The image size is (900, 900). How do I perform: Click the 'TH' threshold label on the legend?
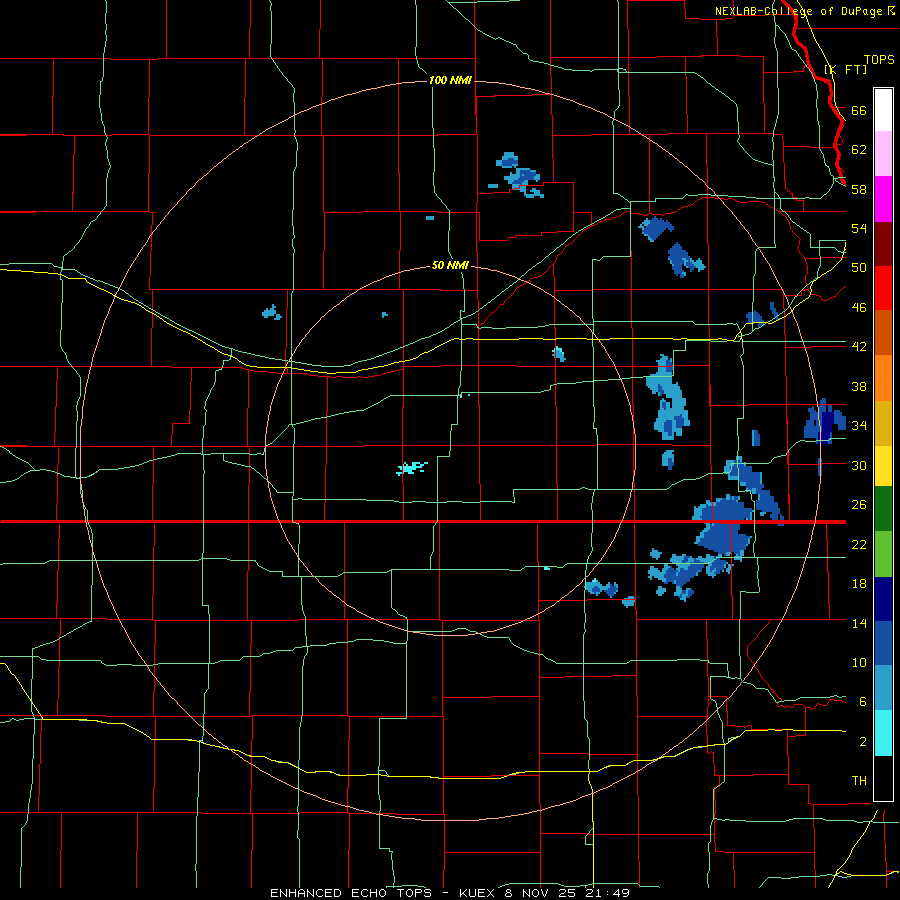tap(859, 781)
